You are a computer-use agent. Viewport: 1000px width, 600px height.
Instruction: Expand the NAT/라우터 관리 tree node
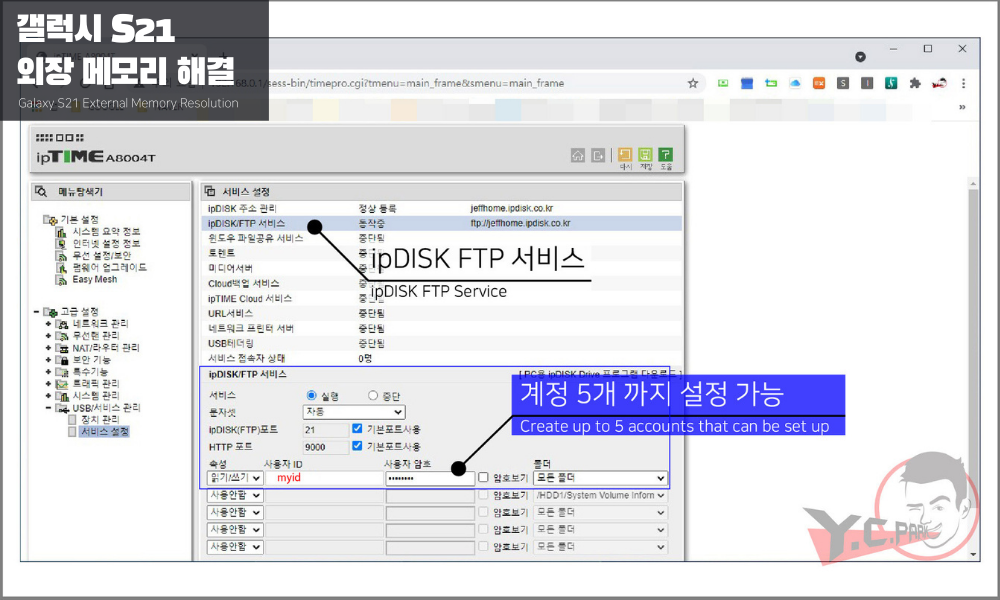[x=48, y=348]
